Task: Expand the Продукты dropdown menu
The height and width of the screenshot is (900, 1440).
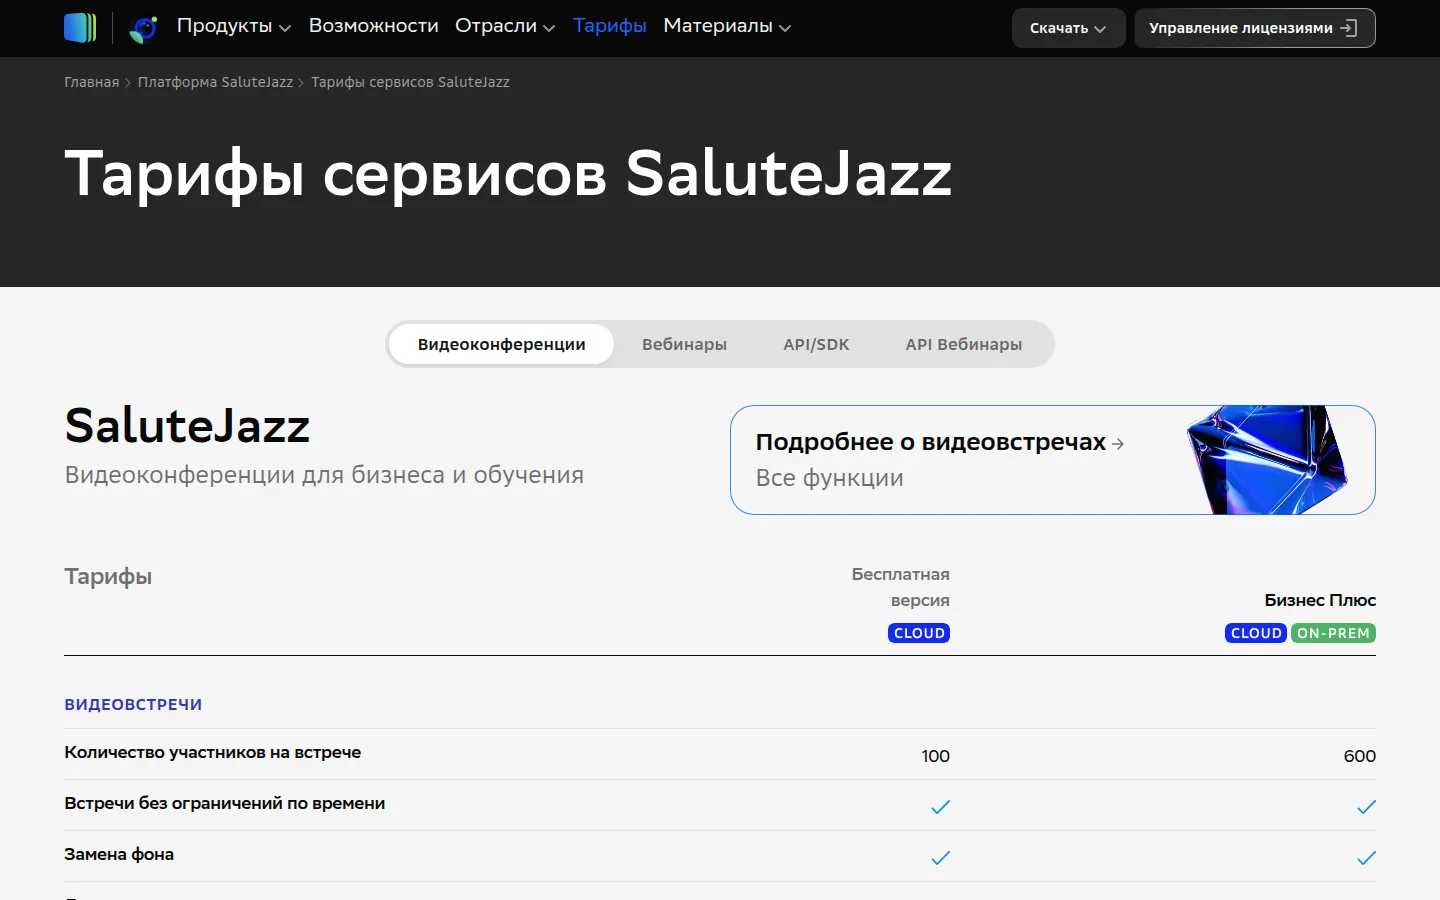Action: pyautogui.click(x=234, y=26)
